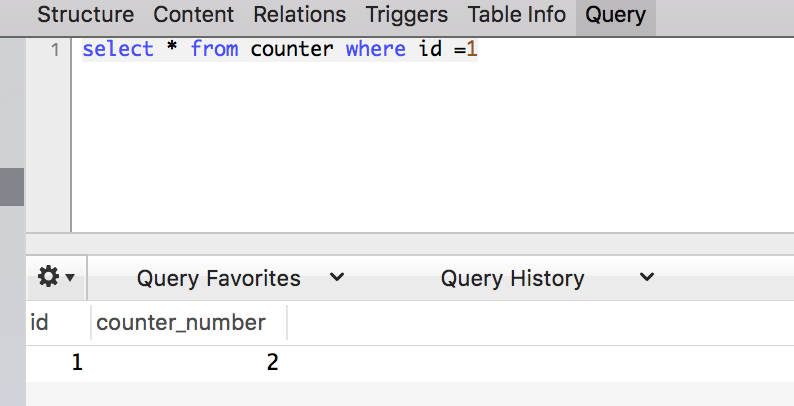This screenshot has height=406, width=794.
Task: Switch to the Structure tab
Action: 85,15
